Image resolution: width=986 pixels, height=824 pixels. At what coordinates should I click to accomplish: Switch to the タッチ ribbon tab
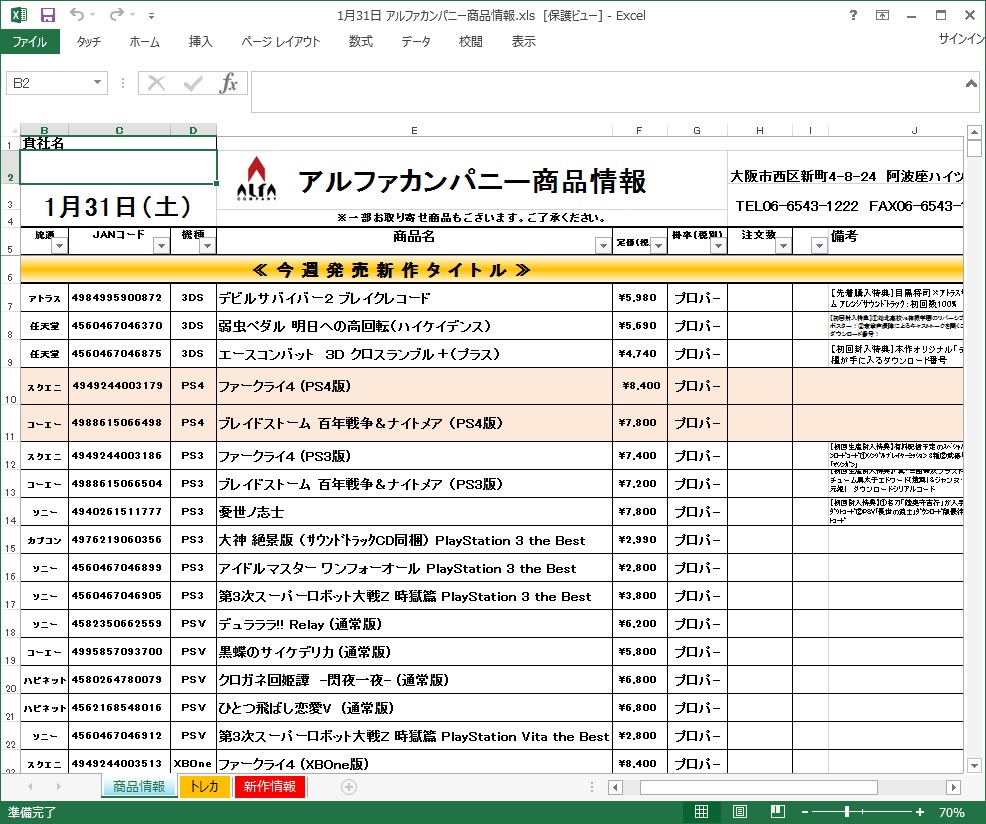[89, 42]
